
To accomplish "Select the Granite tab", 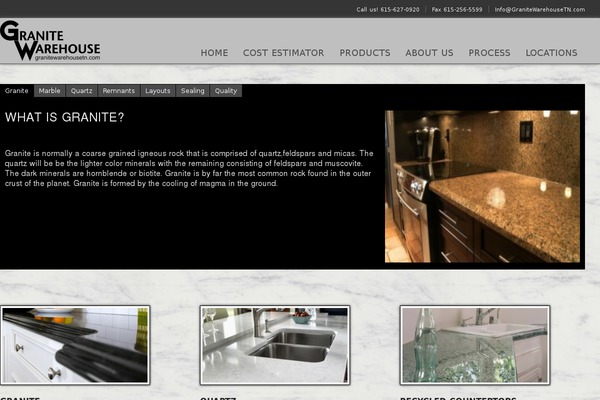I will point(17,91).
